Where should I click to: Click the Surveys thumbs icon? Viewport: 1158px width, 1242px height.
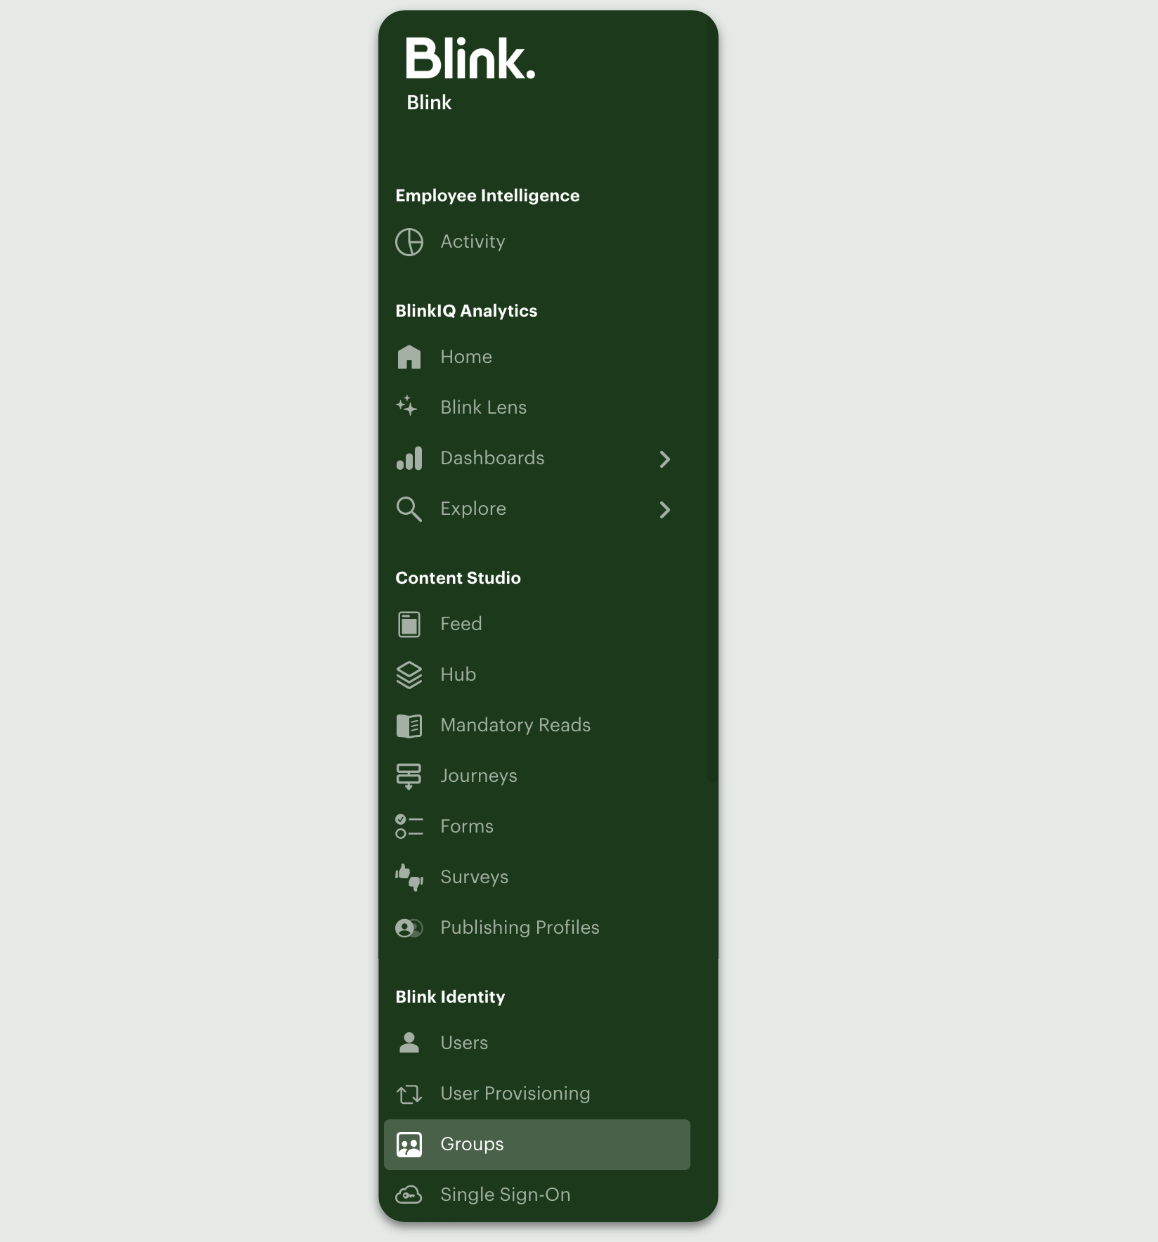pos(409,877)
